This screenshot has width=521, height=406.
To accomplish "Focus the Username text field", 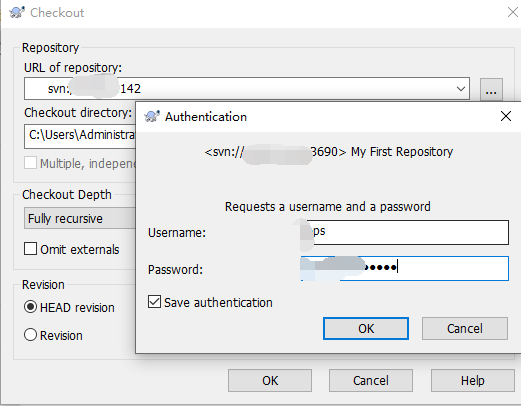I will point(405,232).
